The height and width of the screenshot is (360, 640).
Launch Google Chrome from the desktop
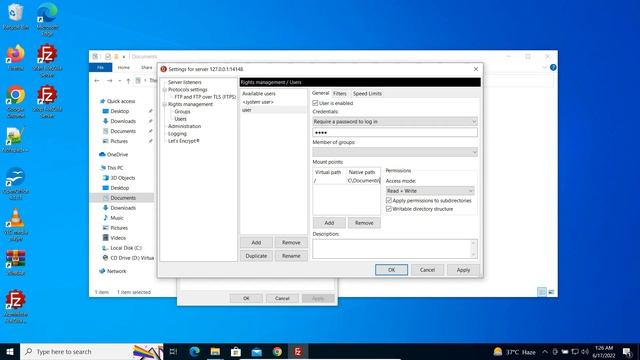[16, 102]
